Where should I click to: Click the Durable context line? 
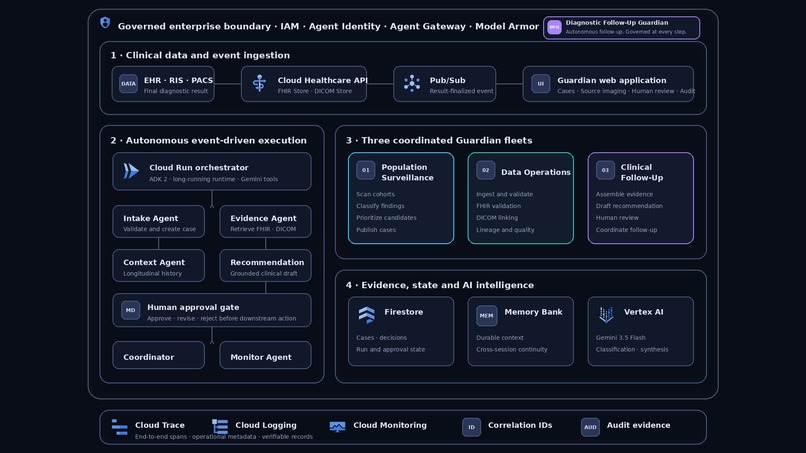[x=500, y=338]
